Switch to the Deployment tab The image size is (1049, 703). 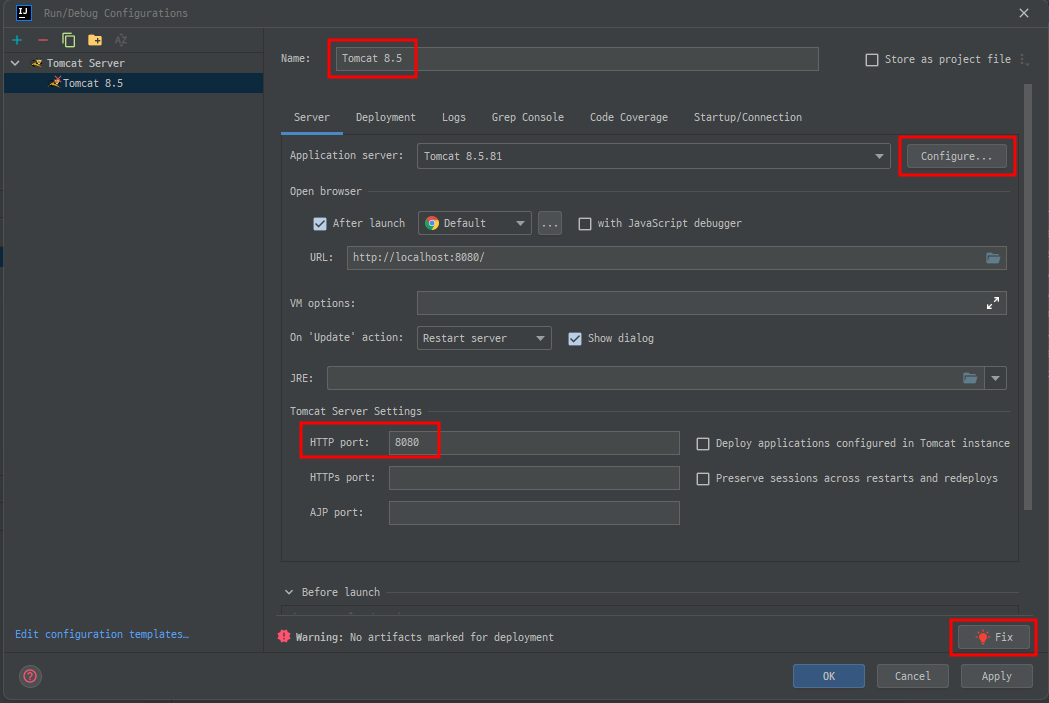point(385,117)
